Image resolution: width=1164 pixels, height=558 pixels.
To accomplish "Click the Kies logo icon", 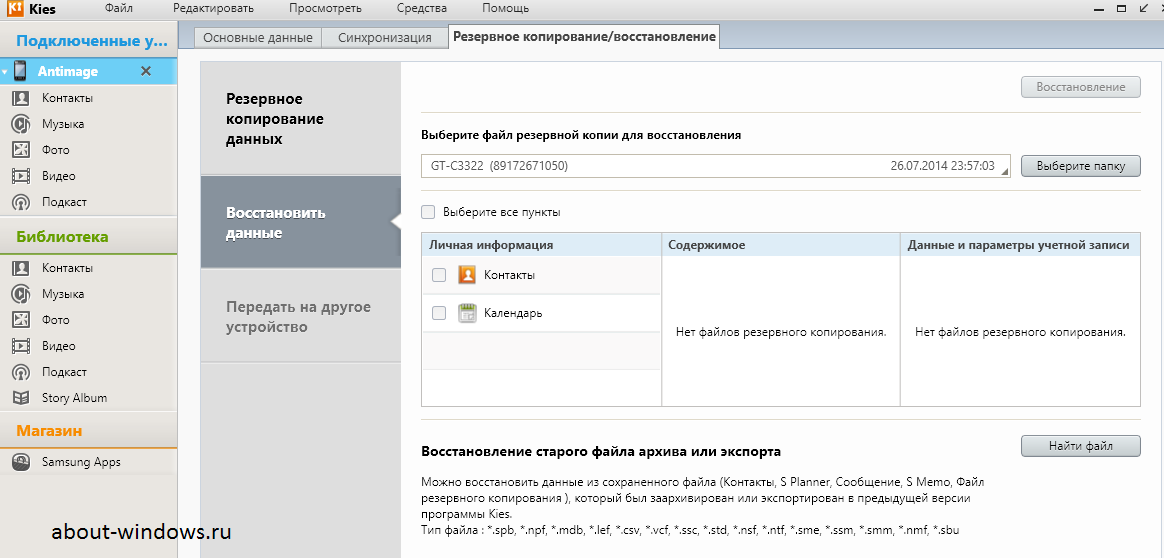I will tap(16, 9).
